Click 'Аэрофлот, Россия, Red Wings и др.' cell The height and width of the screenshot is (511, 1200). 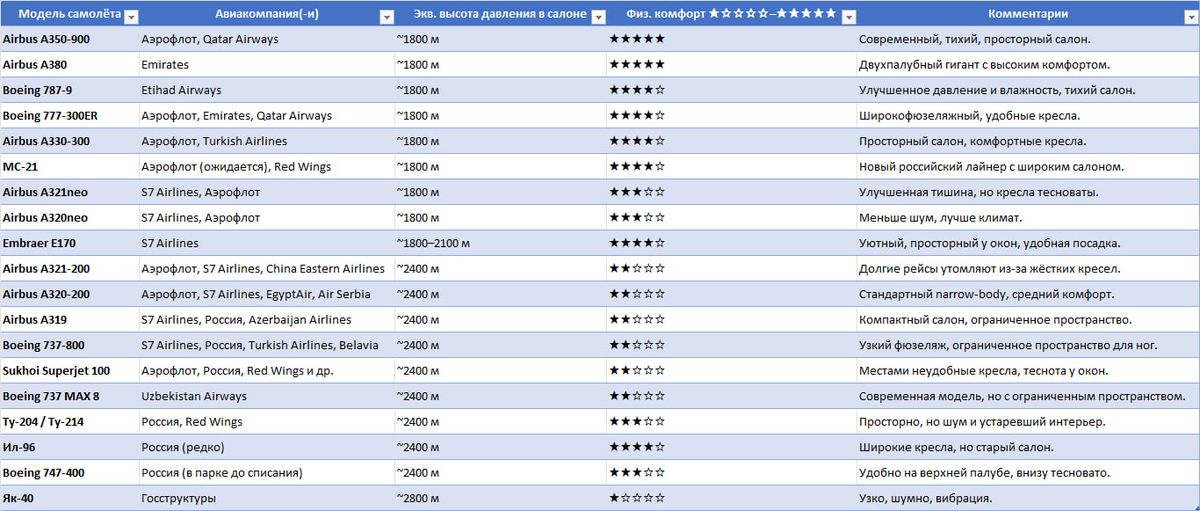[267, 371]
